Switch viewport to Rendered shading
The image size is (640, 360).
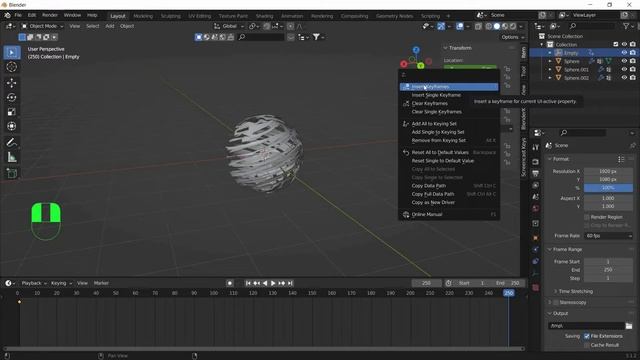513,26
